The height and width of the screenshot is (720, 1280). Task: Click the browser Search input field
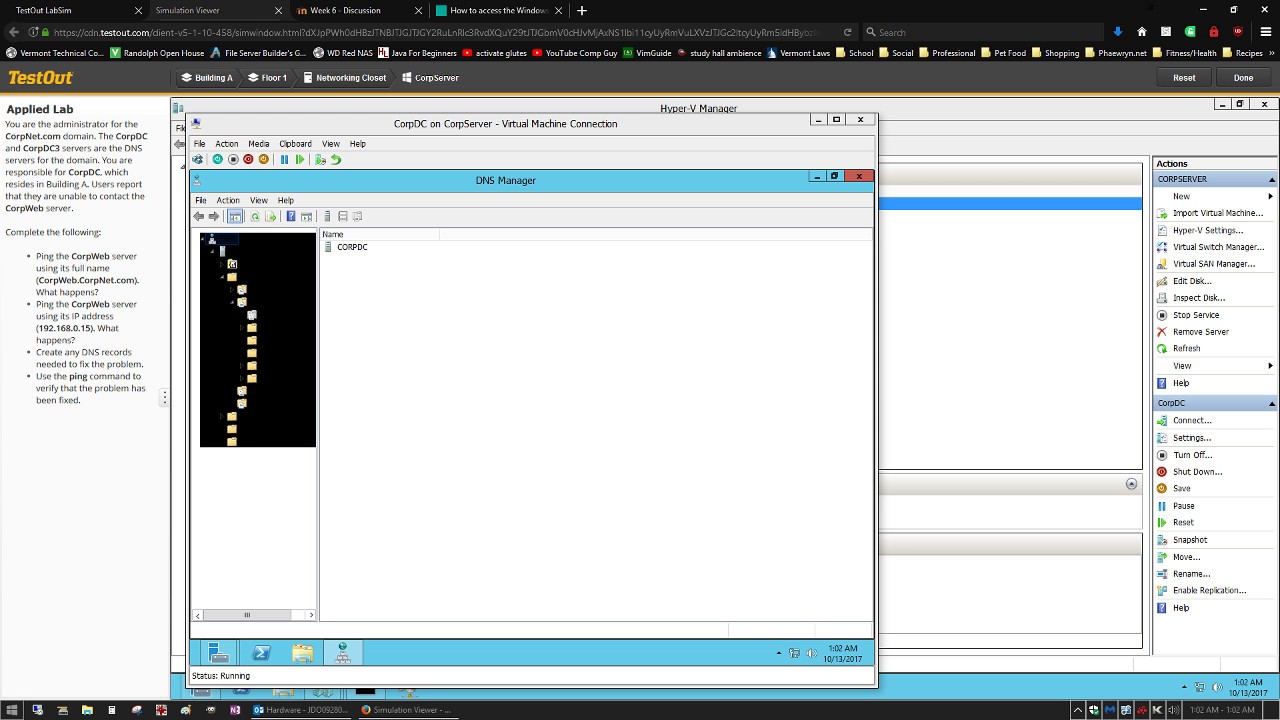pyautogui.click(x=983, y=32)
